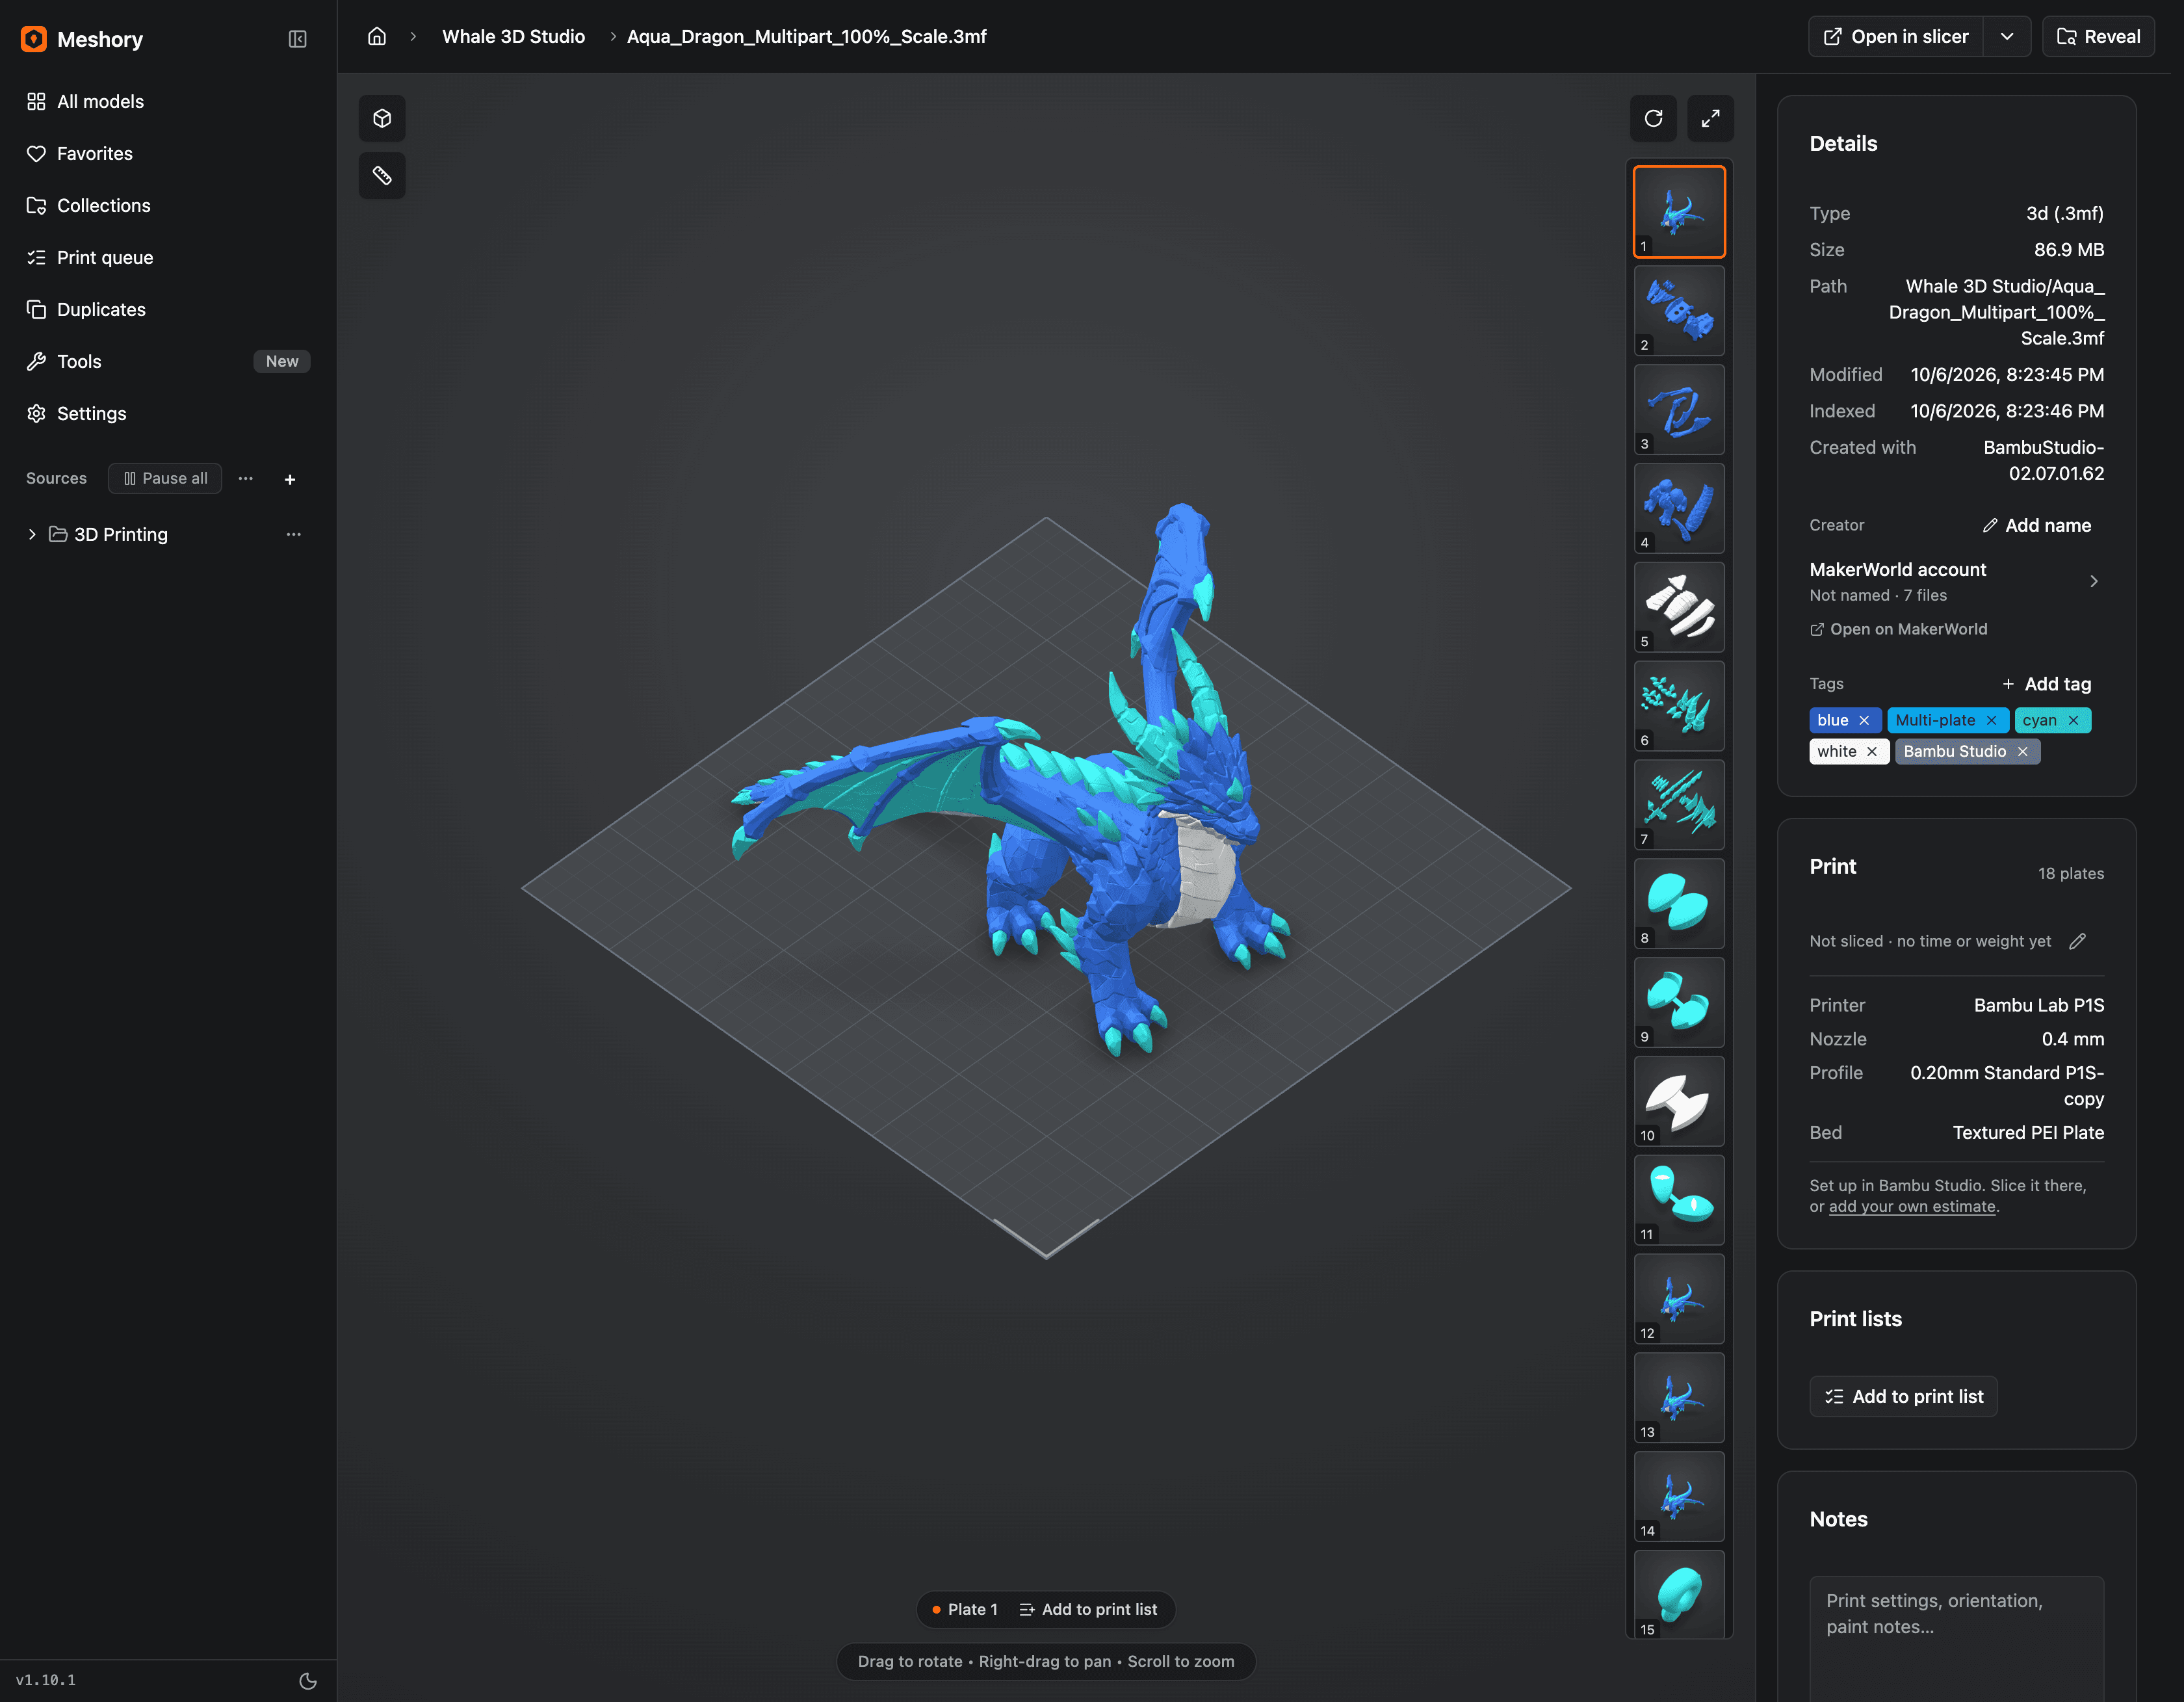Viewport: 2184px width, 1702px height.
Task: Open Tools section
Action: pyautogui.click(x=168, y=361)
